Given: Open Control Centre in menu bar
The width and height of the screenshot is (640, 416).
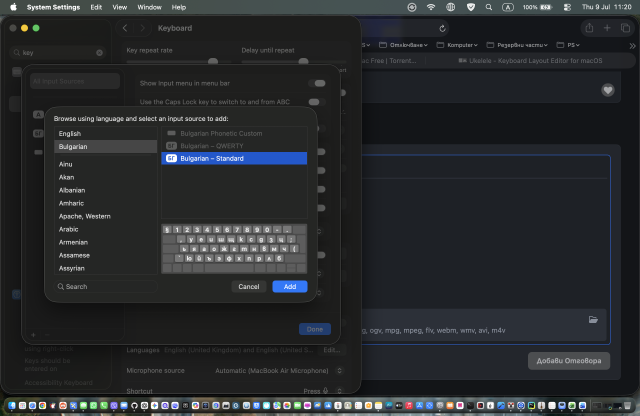Looking at the screenshot, I should point(567,7).
